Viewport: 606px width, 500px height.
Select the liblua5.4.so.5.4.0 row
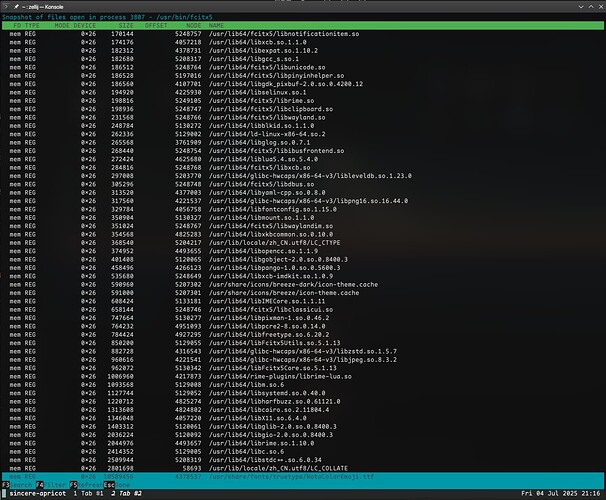(303, 159)
